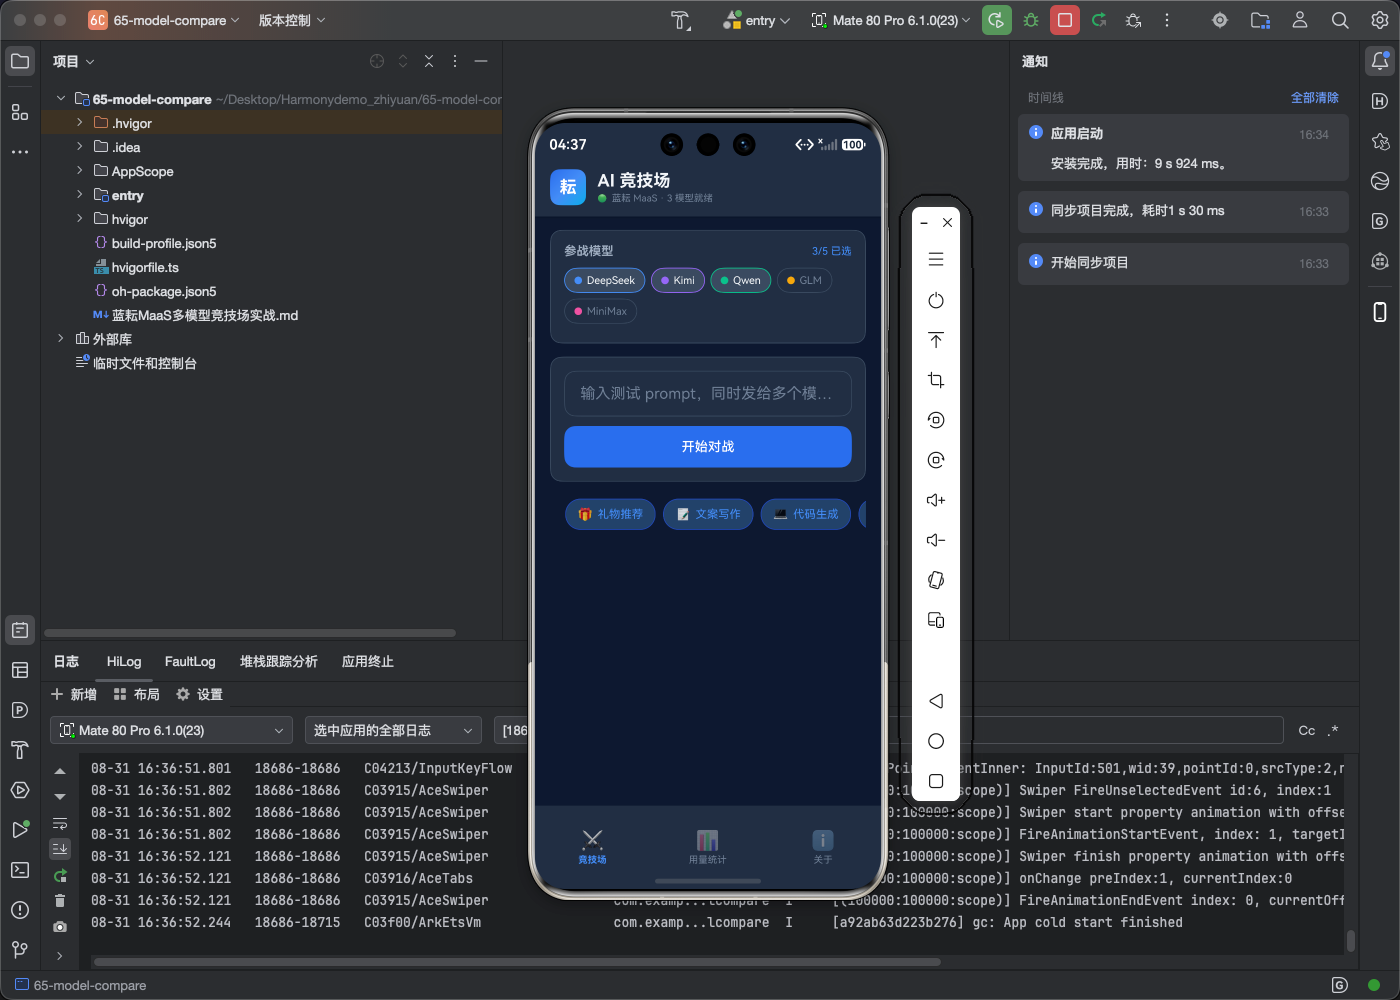Open the device manager phone icon in the right strip
This screenshot has width=1400, height=1000.
pos(1380,312)
